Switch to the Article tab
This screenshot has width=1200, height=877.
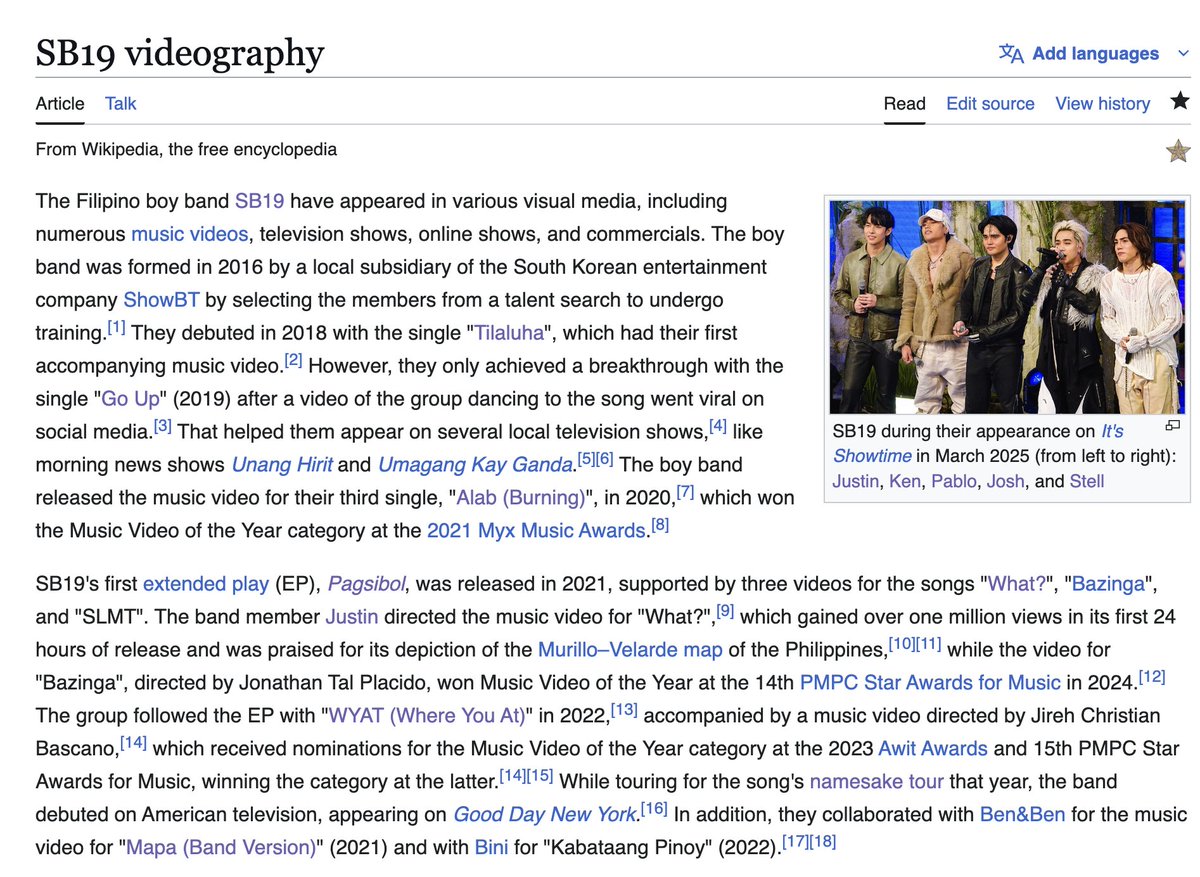(x=60, y=103)
